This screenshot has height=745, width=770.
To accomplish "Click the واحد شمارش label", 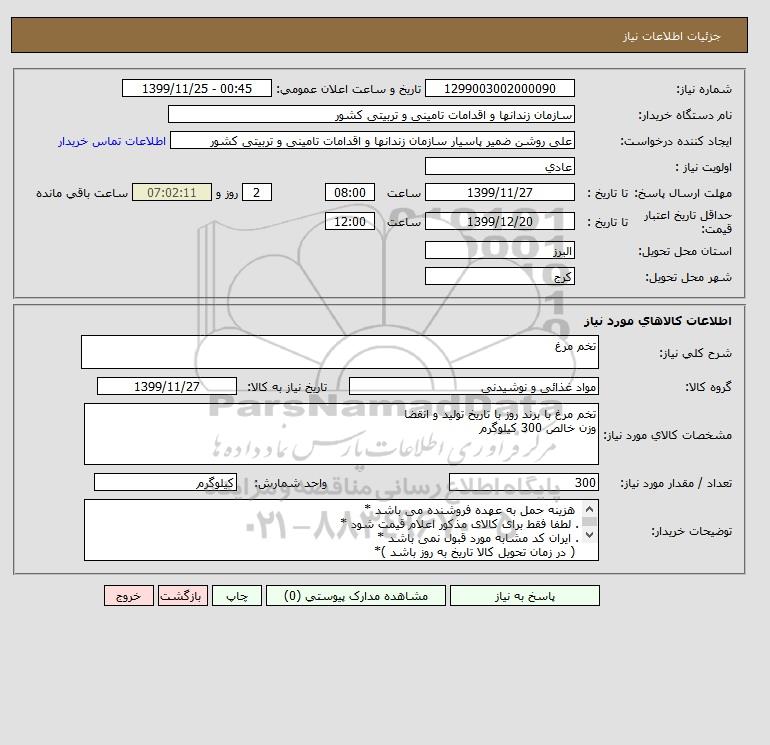I will 290,484.
